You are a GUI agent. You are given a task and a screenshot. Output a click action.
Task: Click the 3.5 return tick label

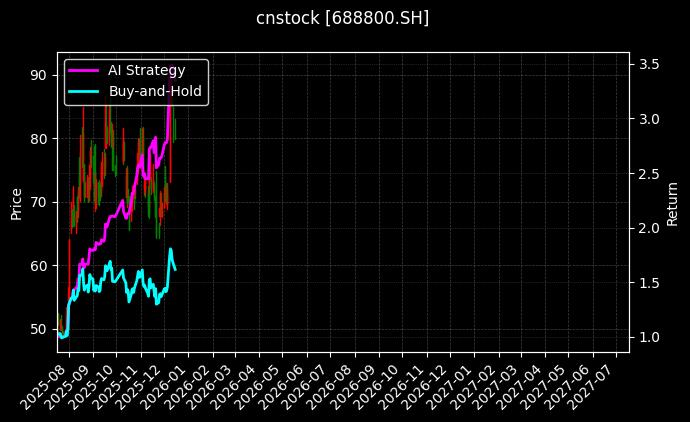coord(648,64)
